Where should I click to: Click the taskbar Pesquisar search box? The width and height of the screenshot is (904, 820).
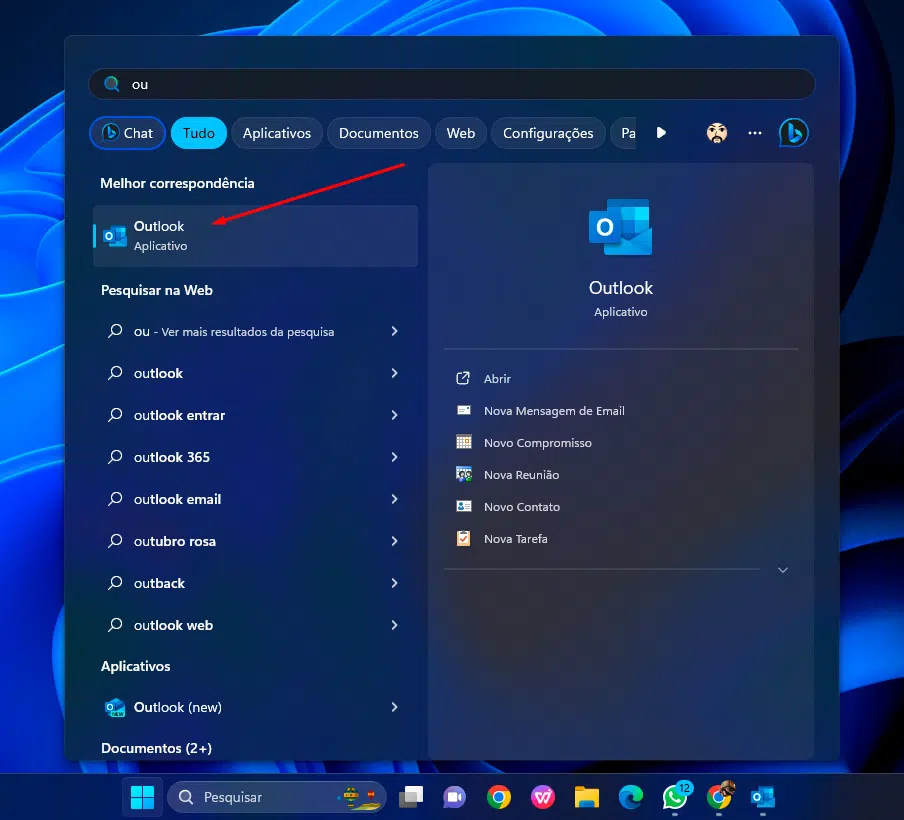[x=277, y=797]
